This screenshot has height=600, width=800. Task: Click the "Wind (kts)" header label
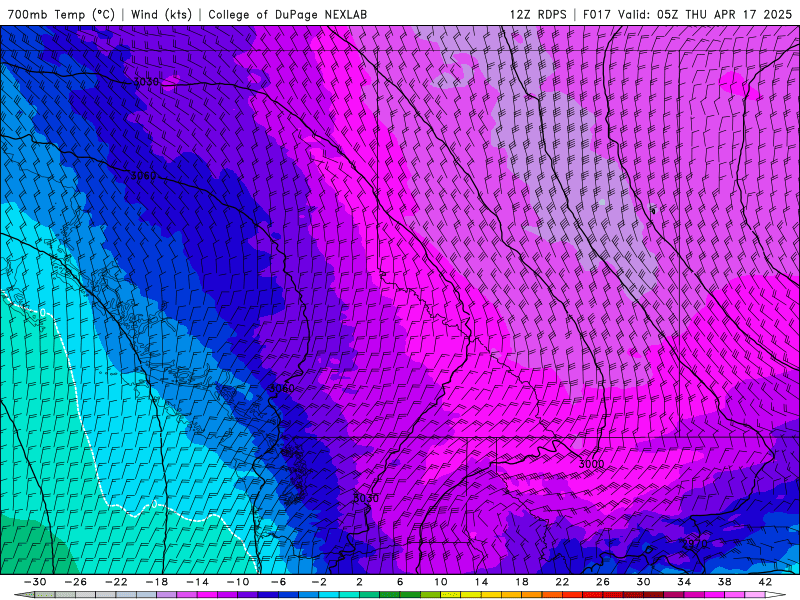point(161,14)
